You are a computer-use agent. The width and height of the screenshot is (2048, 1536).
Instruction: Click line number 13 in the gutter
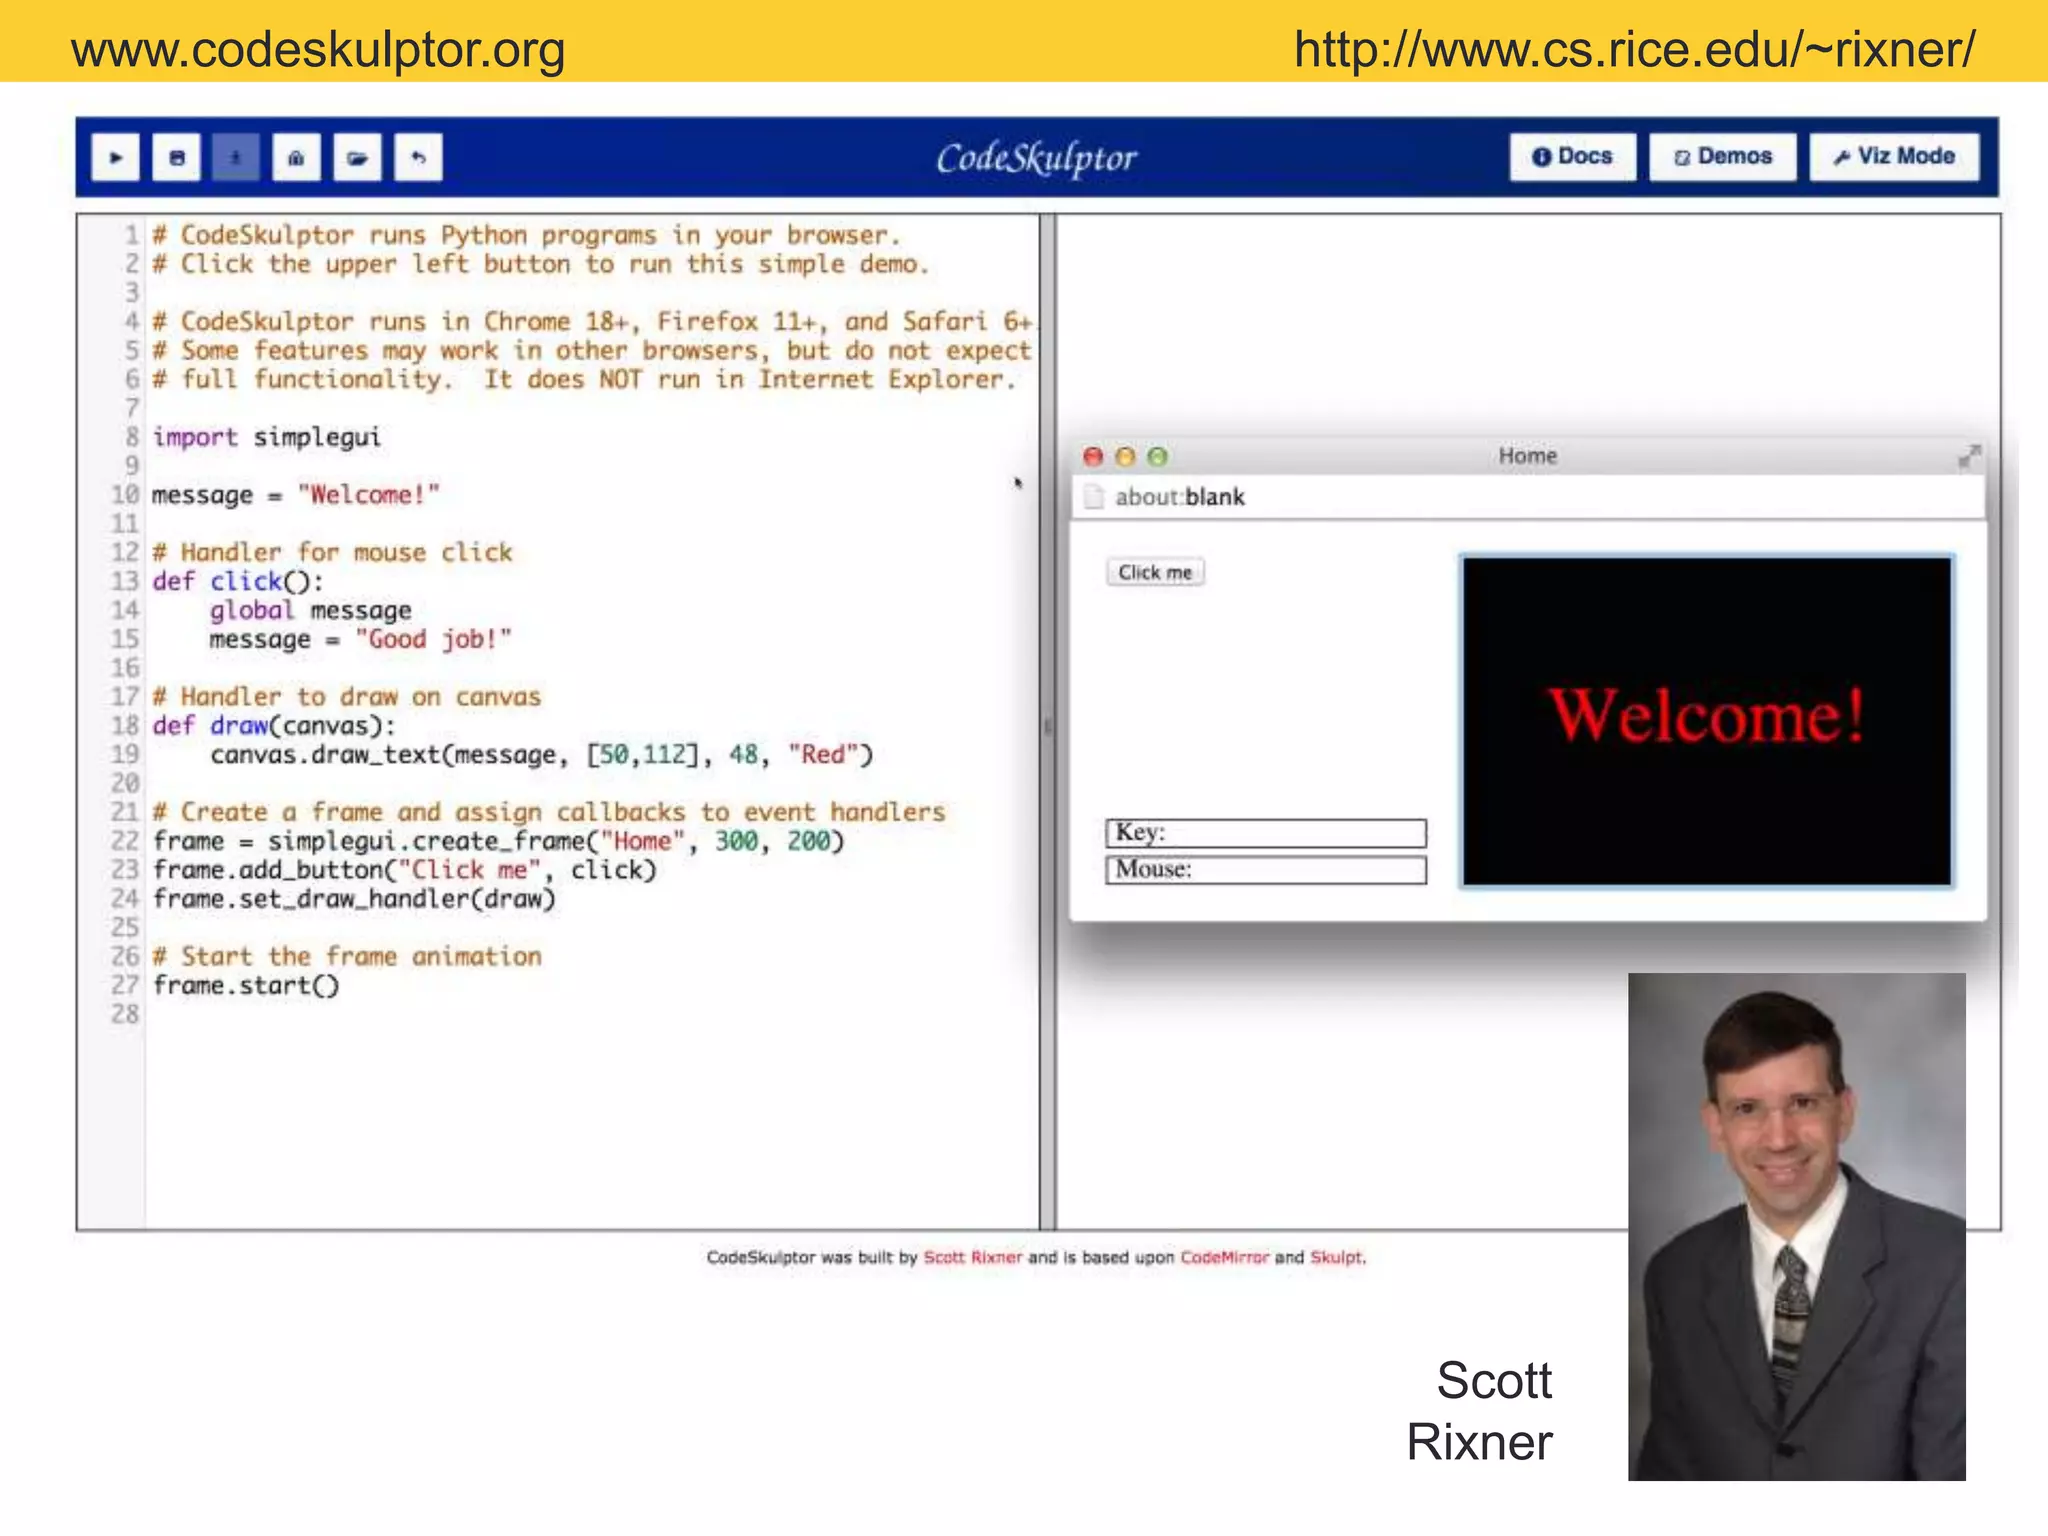coord(125,581)
